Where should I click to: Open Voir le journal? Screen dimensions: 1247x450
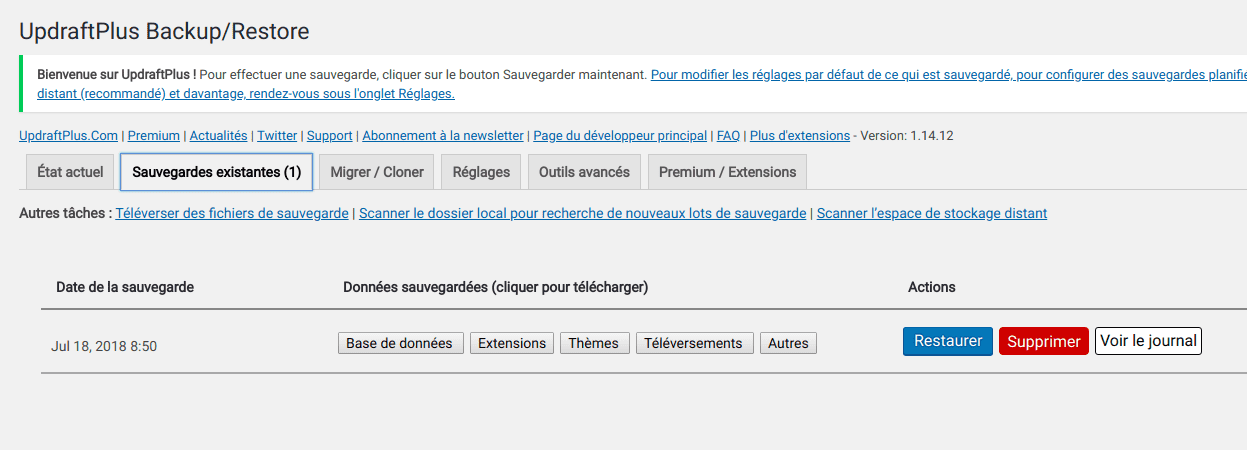pos(1148,341)
